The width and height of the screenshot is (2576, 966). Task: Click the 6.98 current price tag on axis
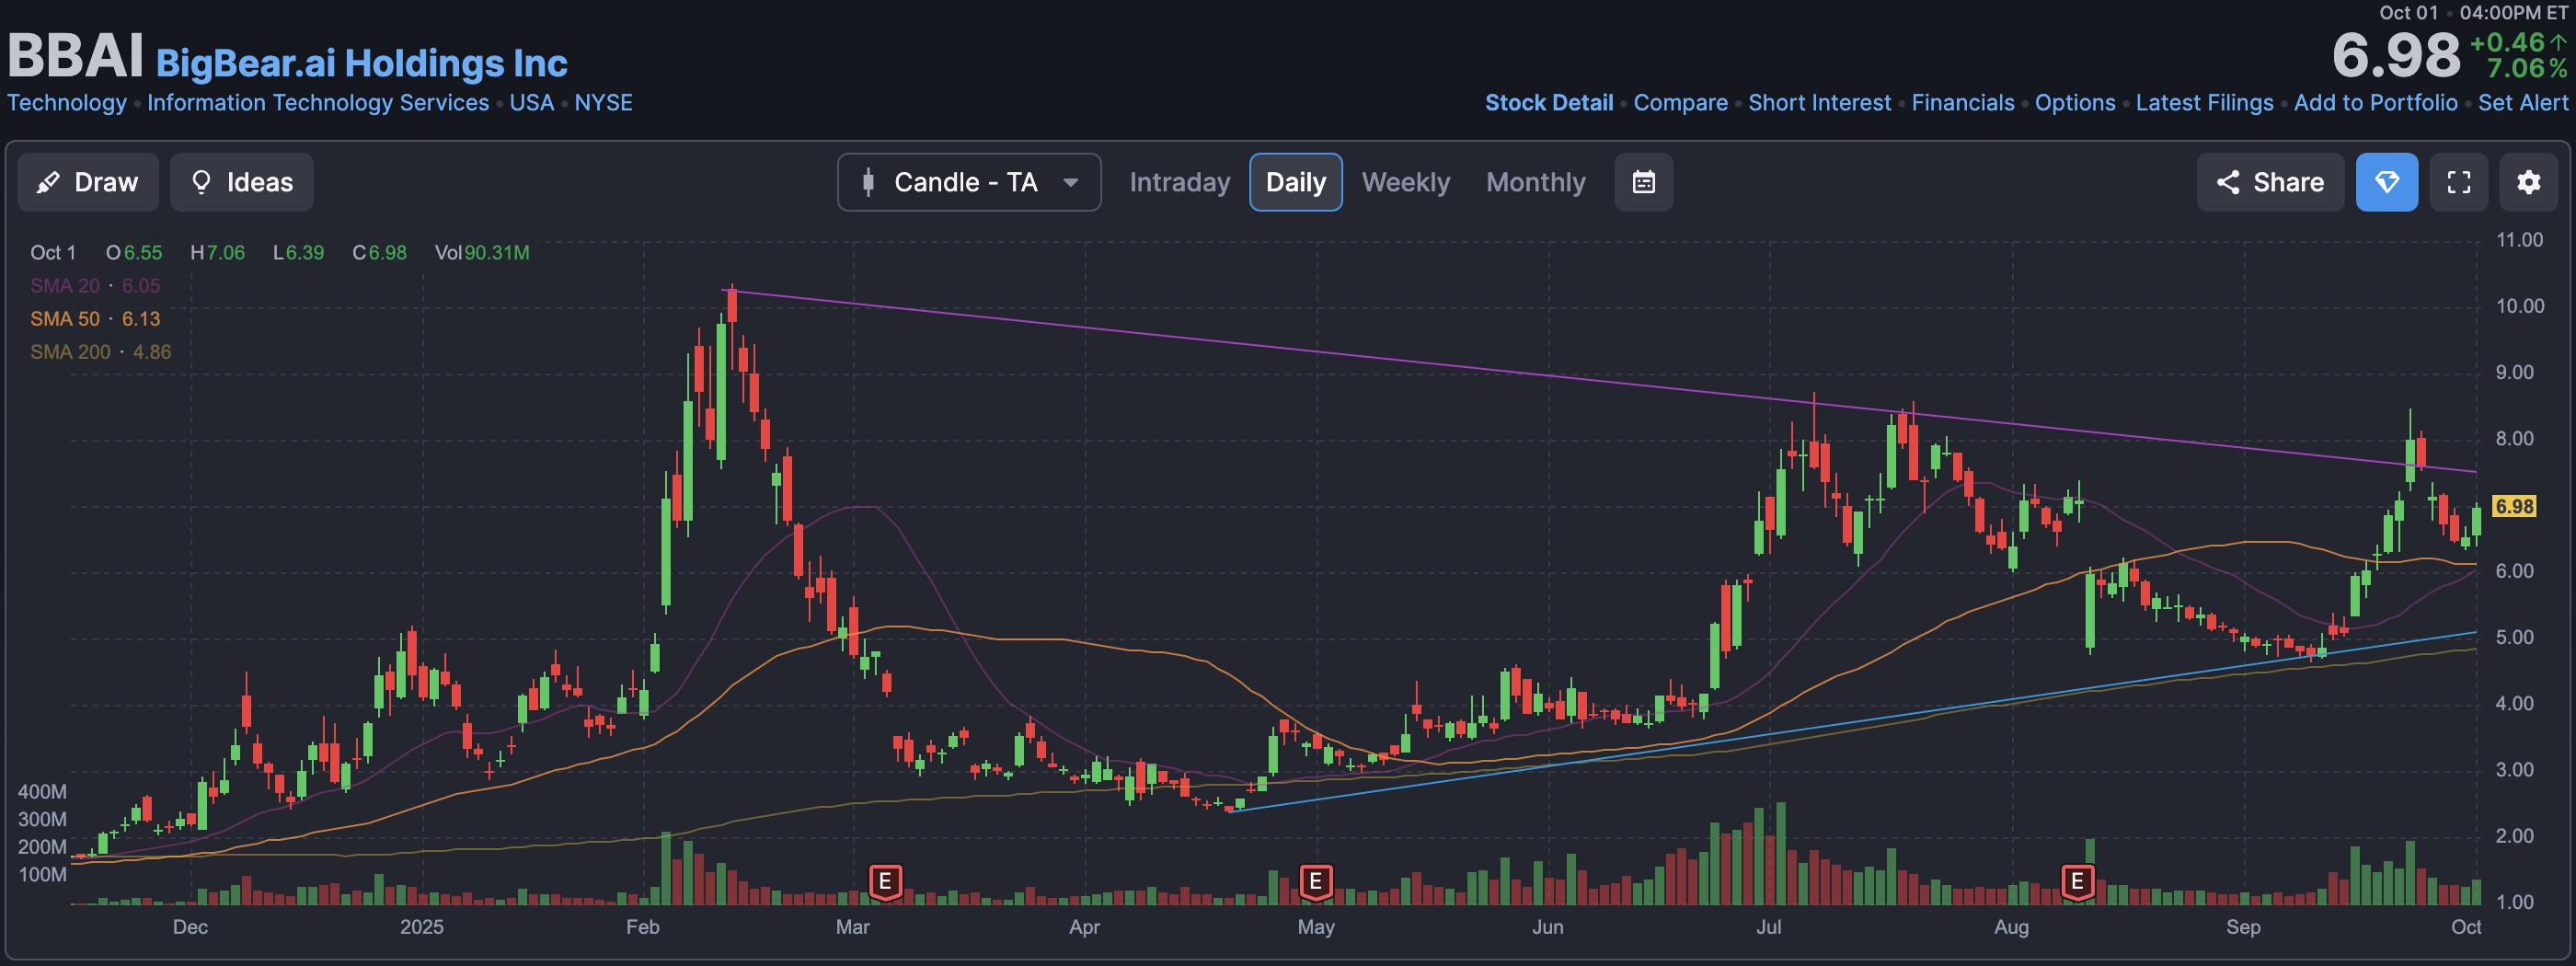[2514, 506]
